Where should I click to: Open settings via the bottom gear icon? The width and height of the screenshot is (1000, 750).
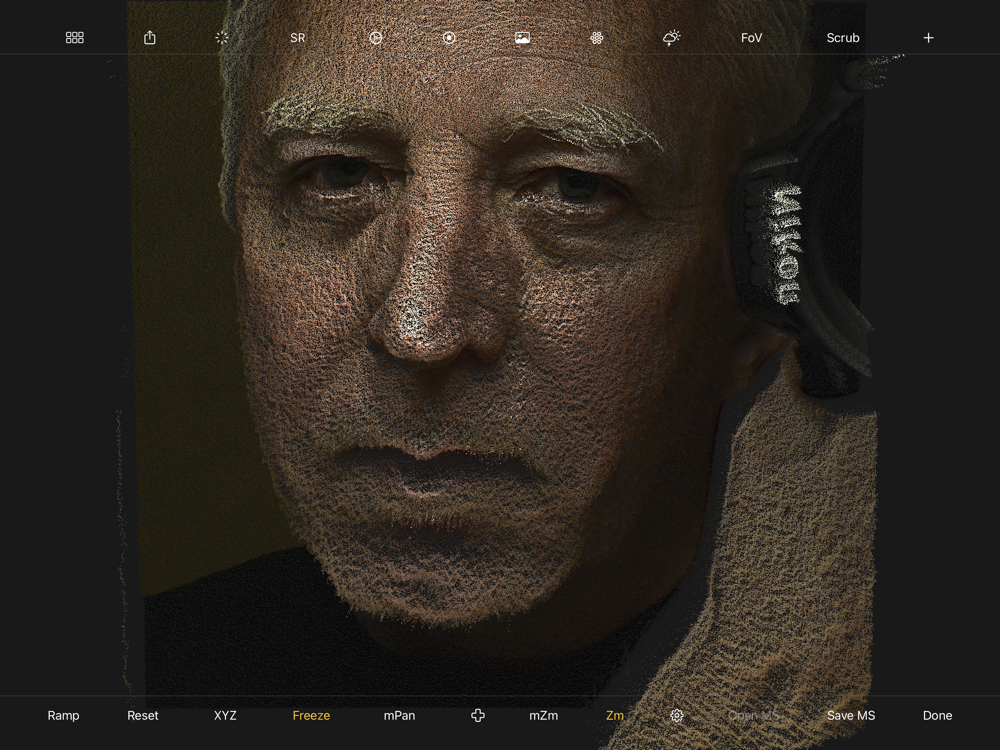point(677,716)
